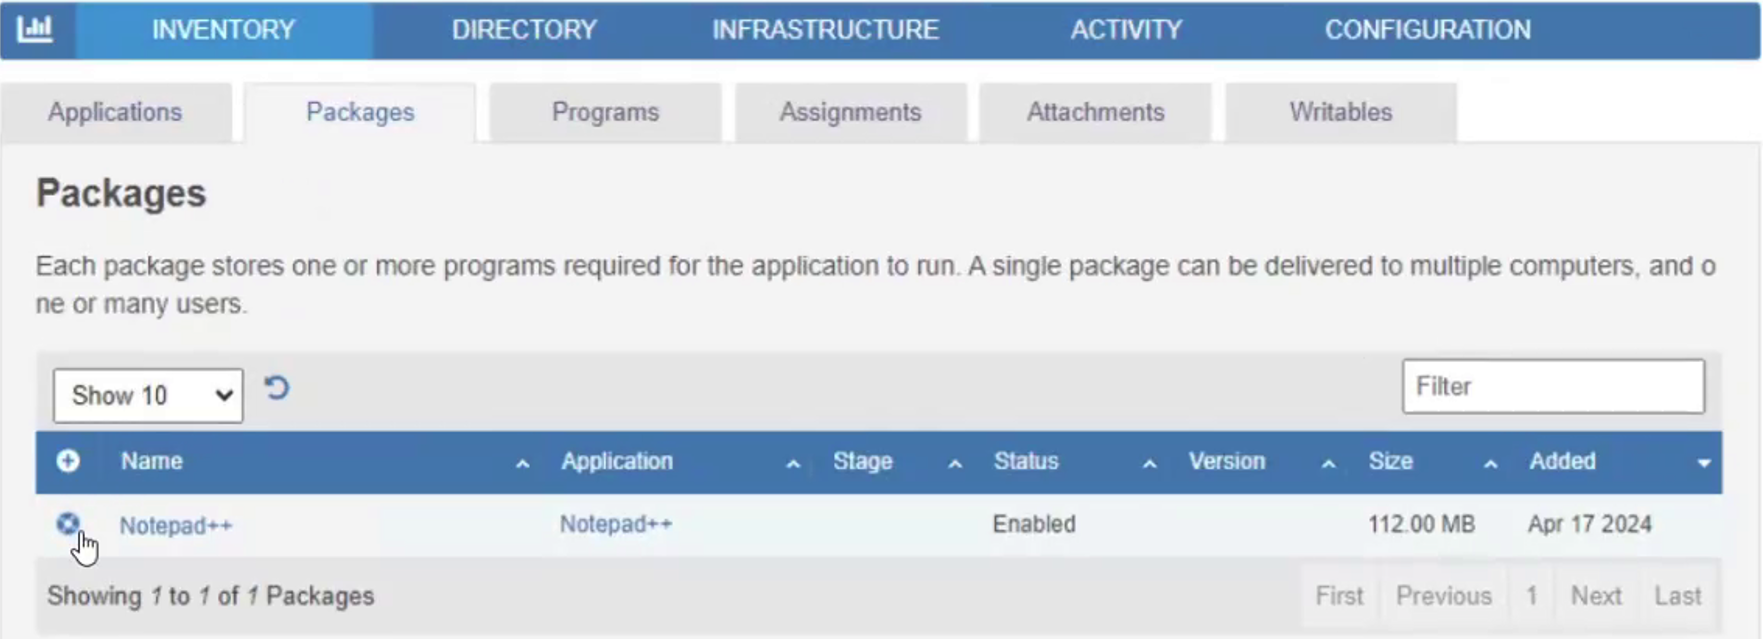Open the Configuration menu
Image resolution: width=1763 pixels, height=639 pixels.
pyautogui.click(x=1427, y=30)
